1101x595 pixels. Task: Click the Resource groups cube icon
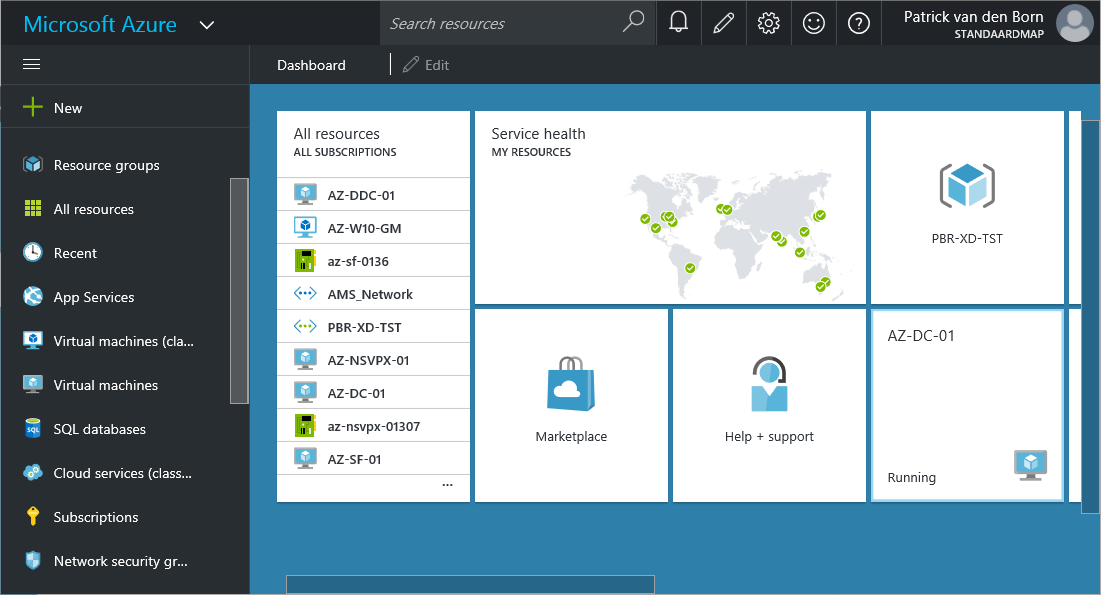click(x=32, y=164)
